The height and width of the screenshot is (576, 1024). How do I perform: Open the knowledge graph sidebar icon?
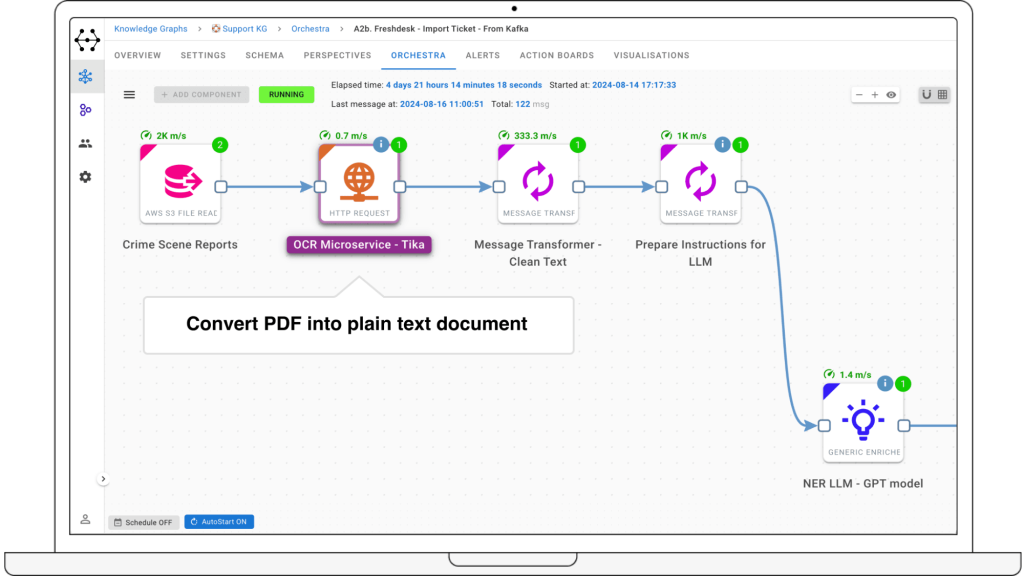click(x=86, y=76)
